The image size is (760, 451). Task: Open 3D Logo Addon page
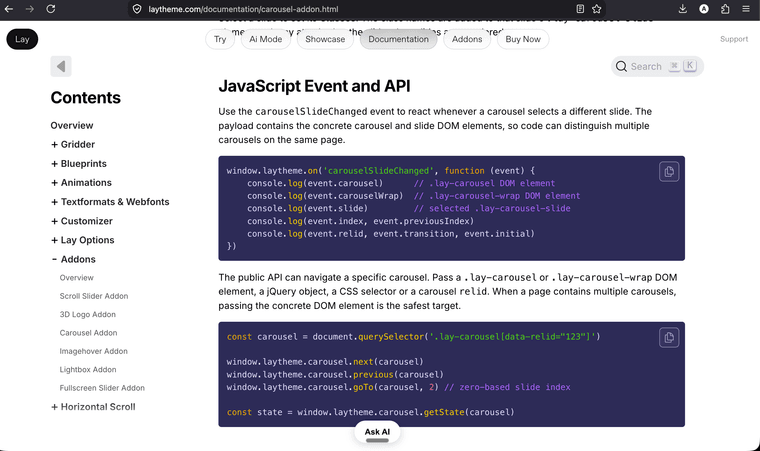click(x=88, y=315)
